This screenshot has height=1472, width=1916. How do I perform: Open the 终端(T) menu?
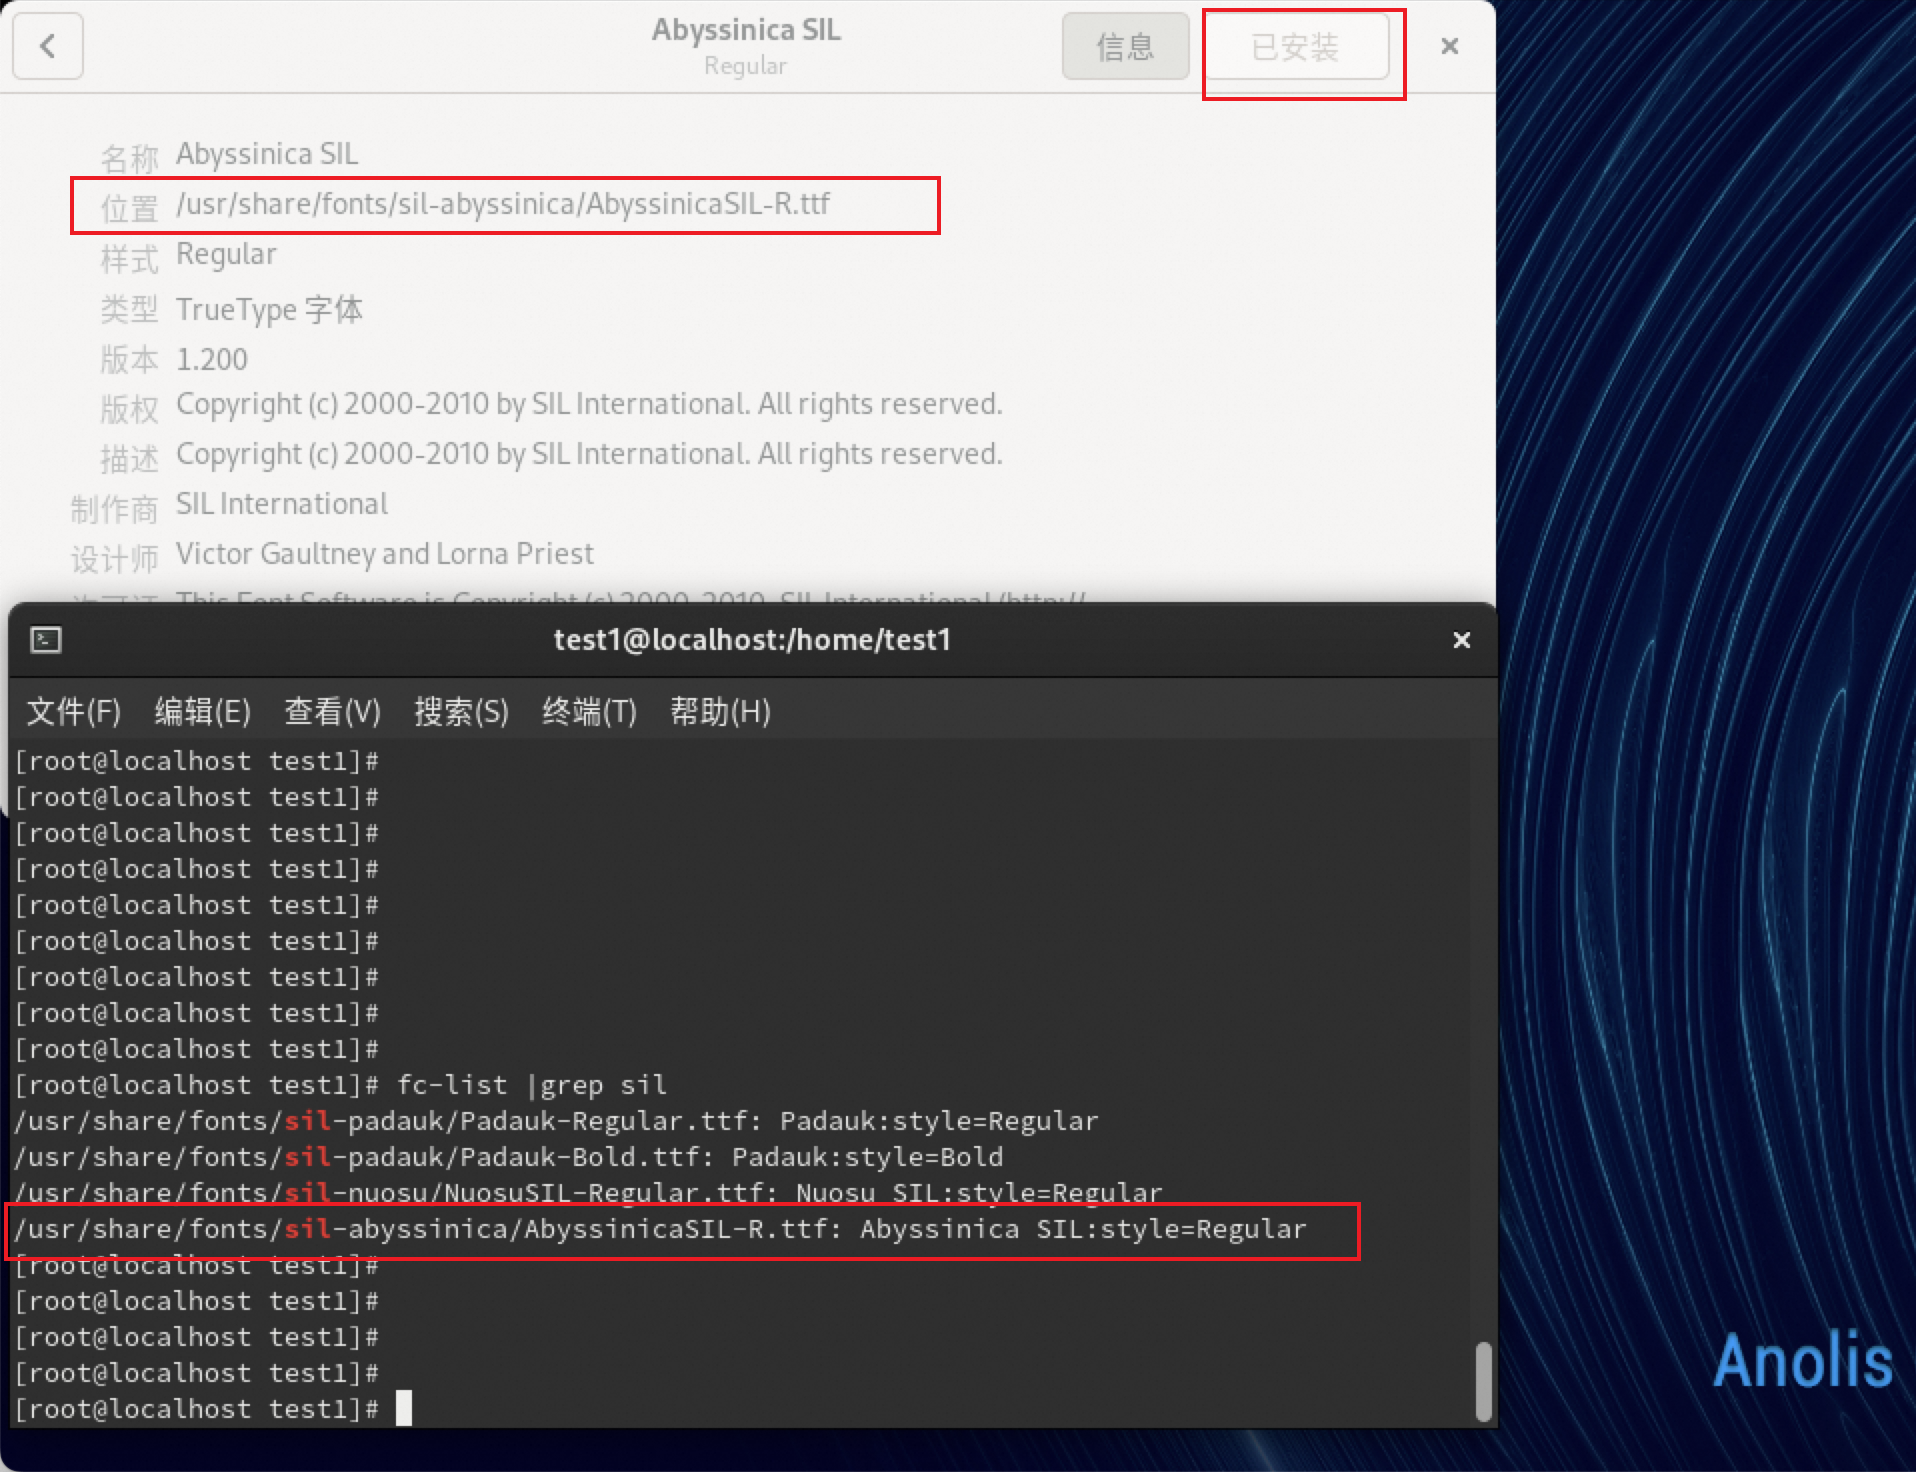coord(589,712)
